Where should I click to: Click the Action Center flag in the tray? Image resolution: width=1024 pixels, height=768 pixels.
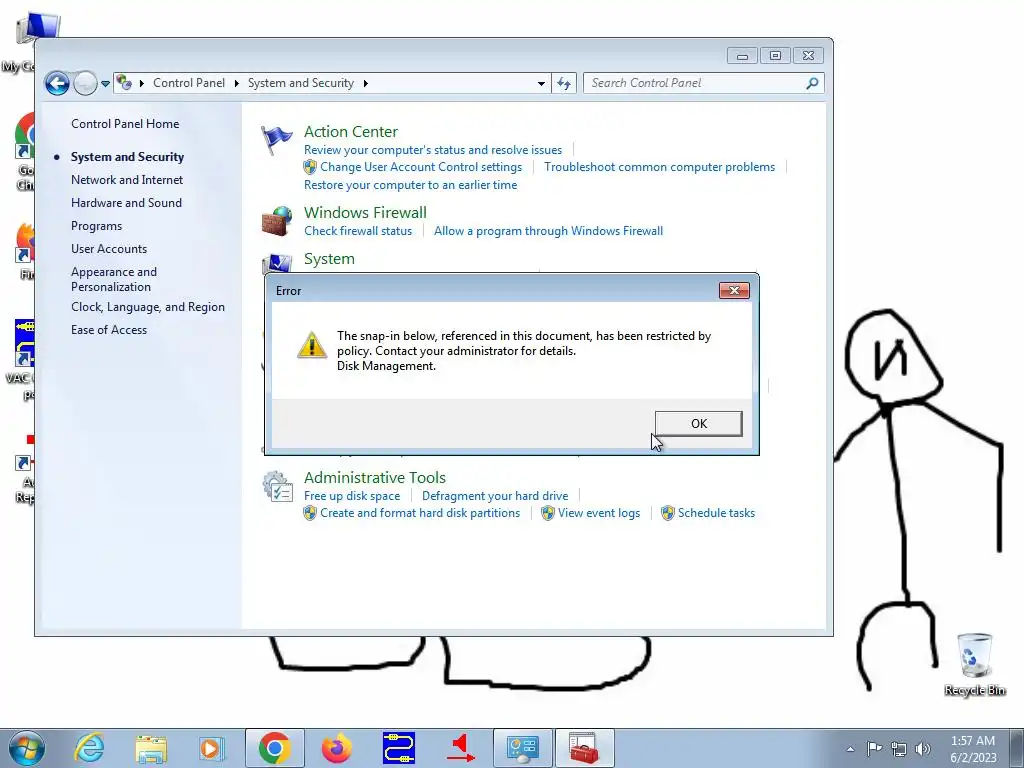[874, 748]
